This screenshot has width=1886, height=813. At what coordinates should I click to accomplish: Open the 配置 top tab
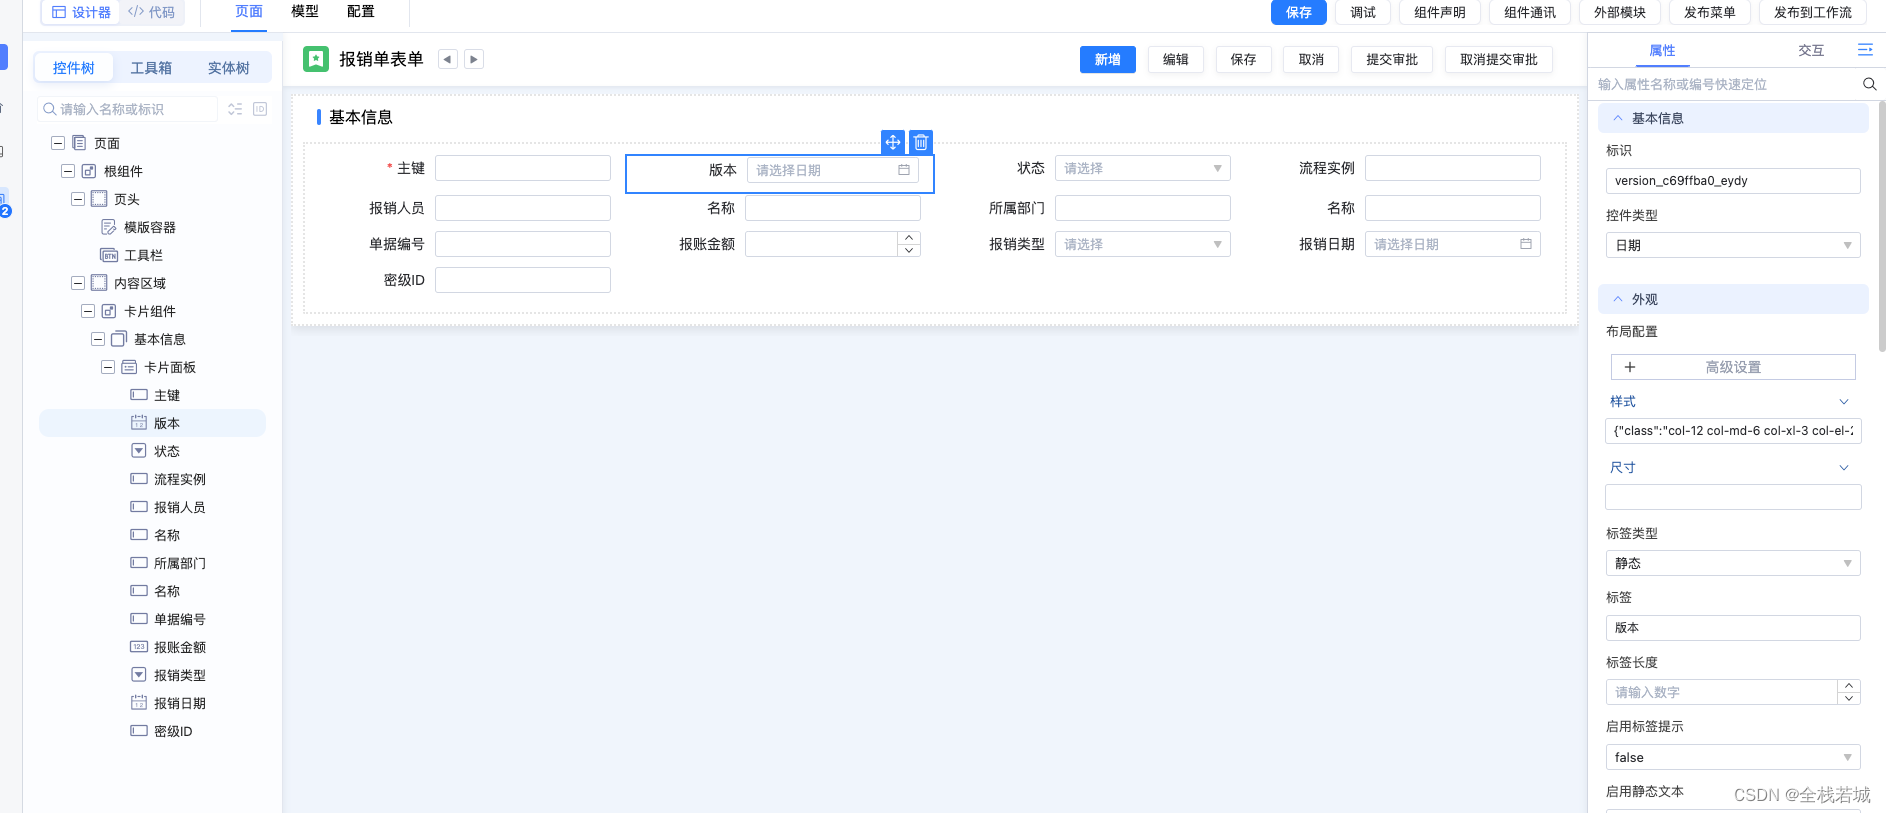pos(361,12)
